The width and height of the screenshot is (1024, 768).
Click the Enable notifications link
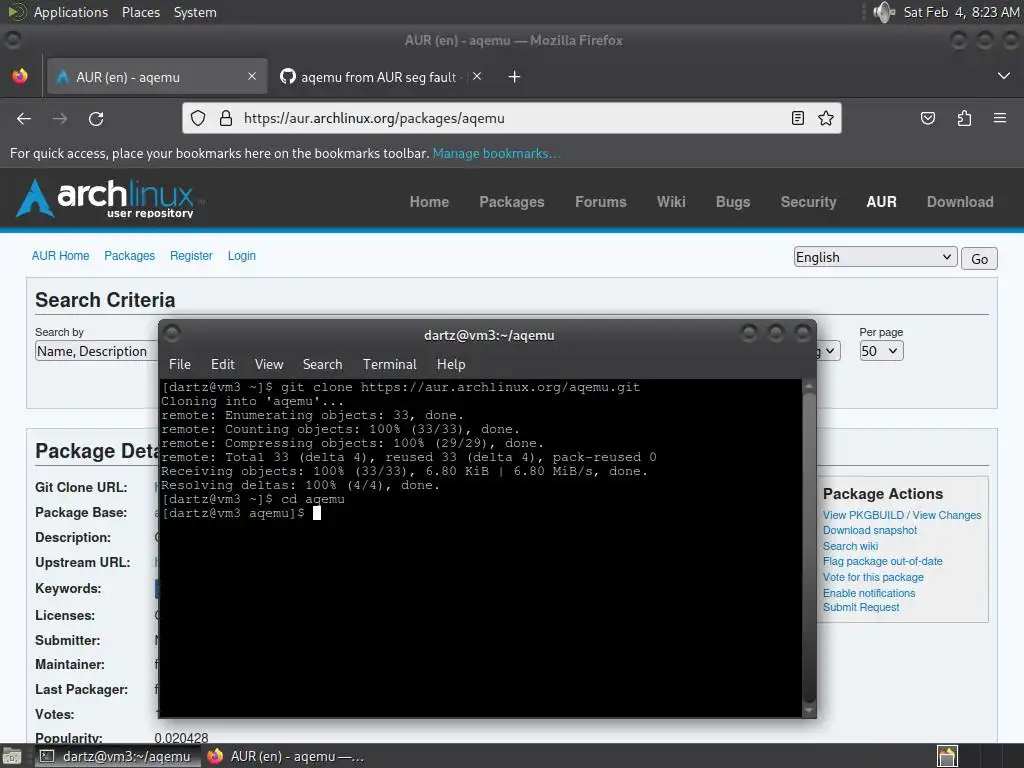point(869,593)
